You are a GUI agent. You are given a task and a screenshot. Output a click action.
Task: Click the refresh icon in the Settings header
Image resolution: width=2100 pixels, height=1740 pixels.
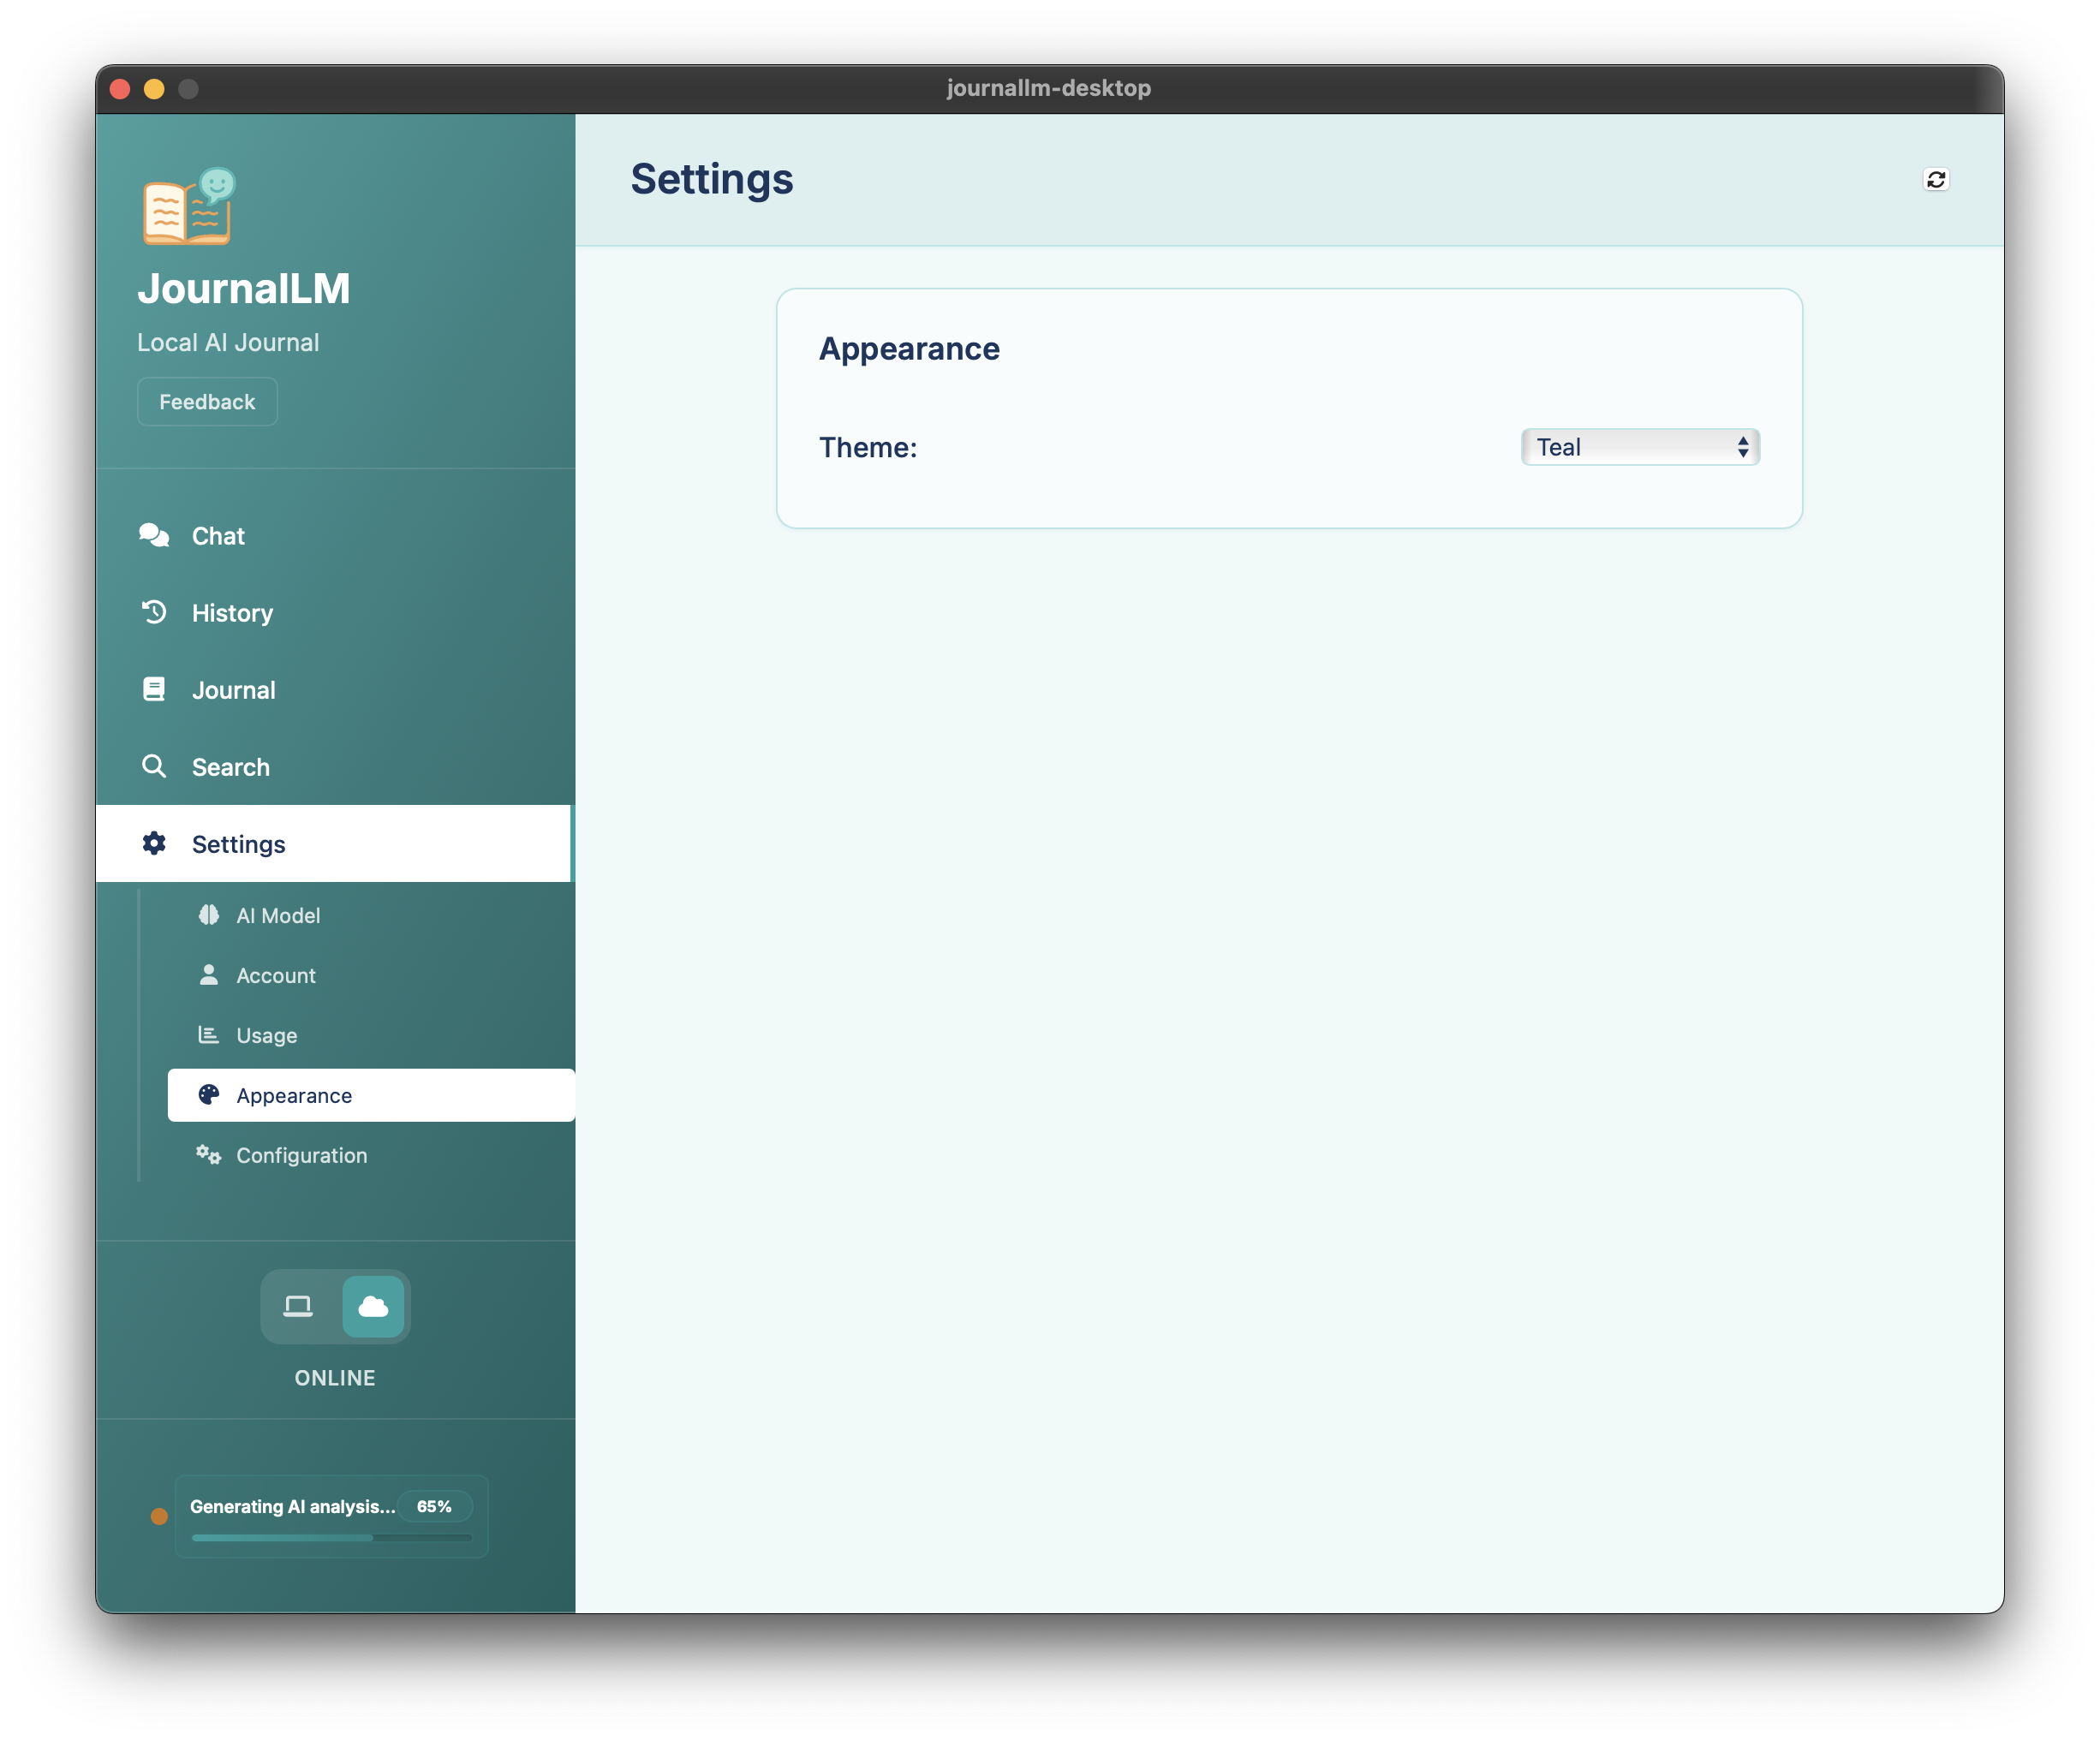[x=1936, y=179]
